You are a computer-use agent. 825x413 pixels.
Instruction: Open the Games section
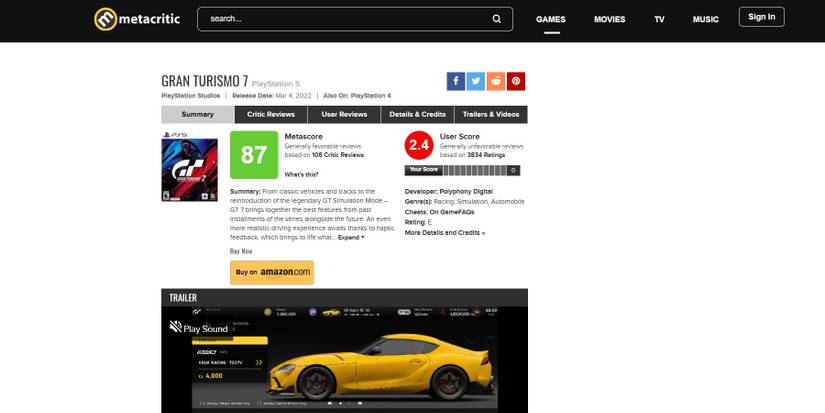pyautogui.click(x=551, y=19)
